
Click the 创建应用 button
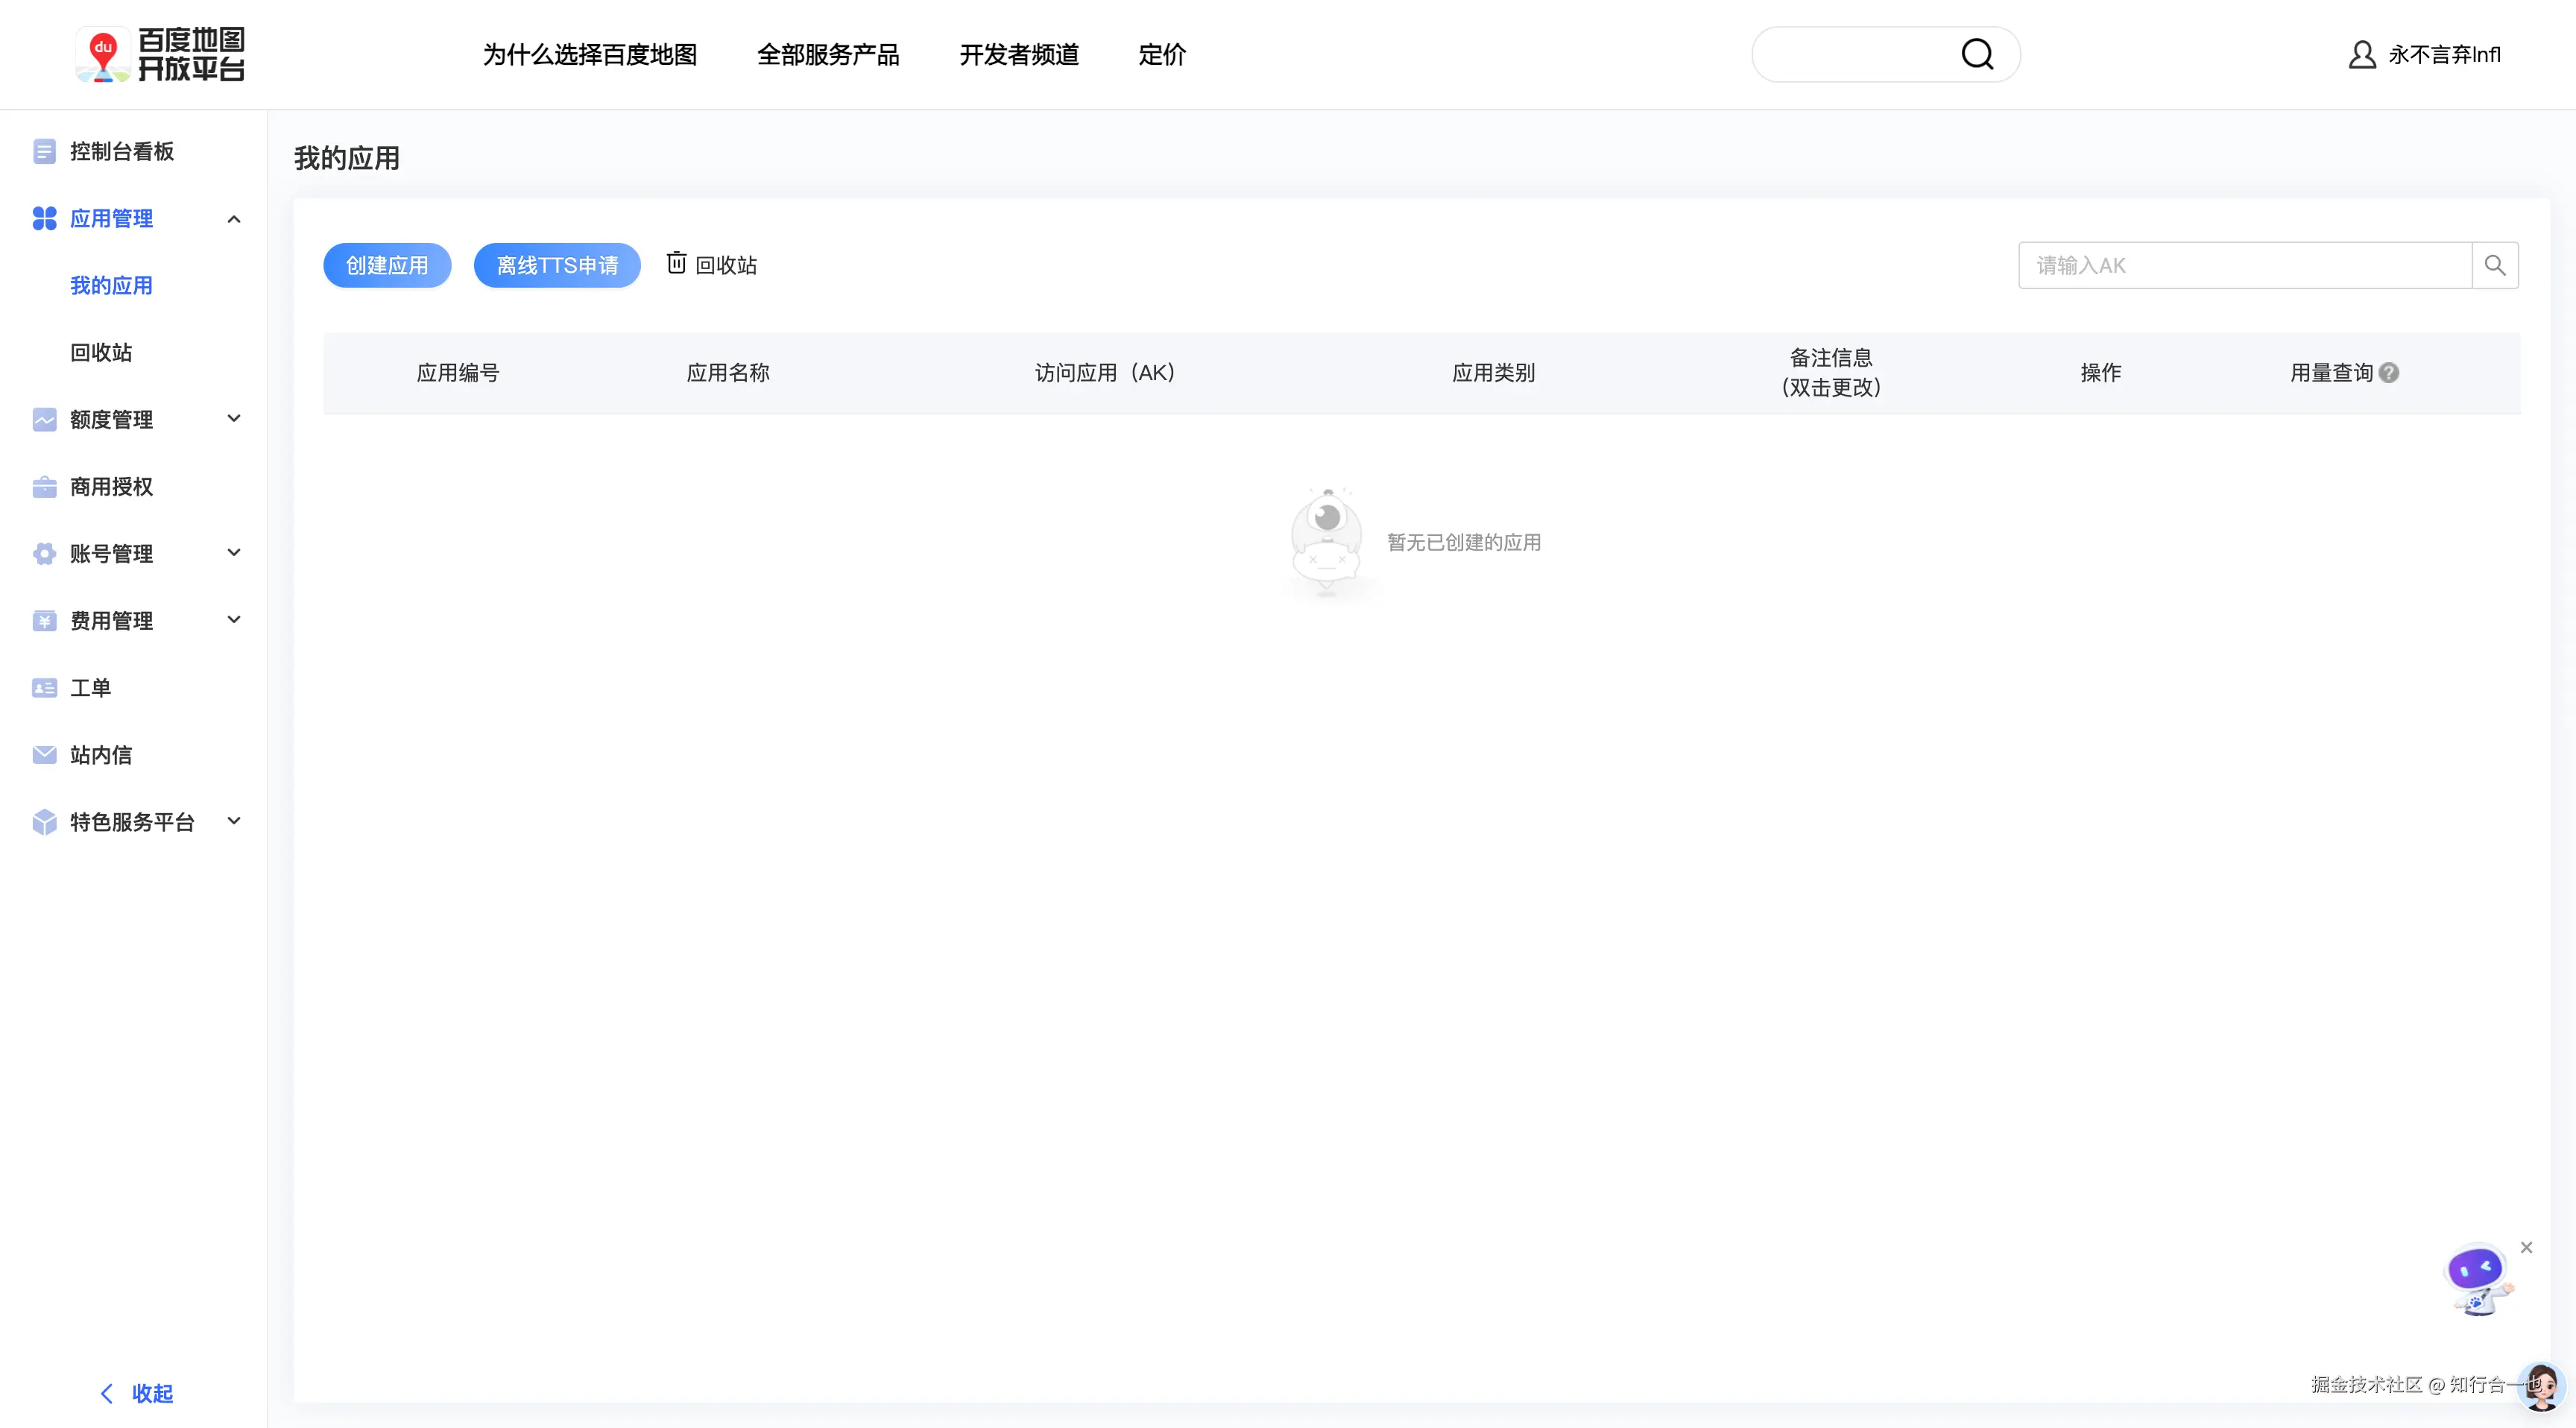[387, 265]
